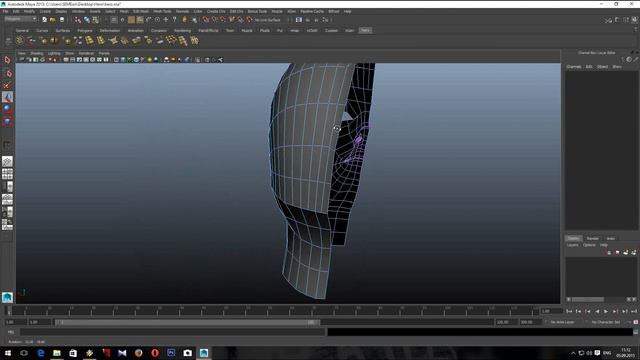Viewport: 640px width, 360px height.
Task: Select the Anim tab in the Layer Editor
Action: pyautogui.click(x=611, y=238)
